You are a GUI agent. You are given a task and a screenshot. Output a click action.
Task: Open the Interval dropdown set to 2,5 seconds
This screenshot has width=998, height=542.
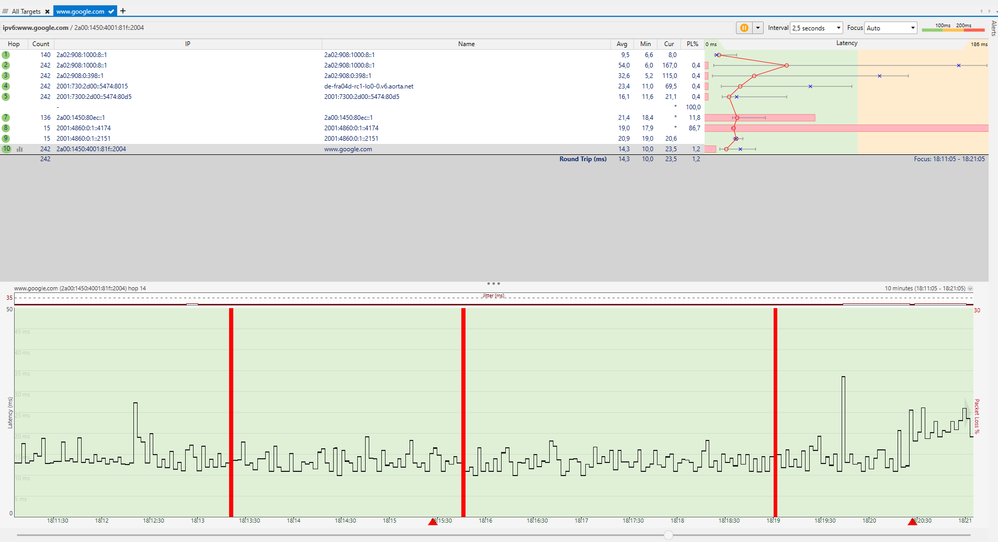coord(817,28)
